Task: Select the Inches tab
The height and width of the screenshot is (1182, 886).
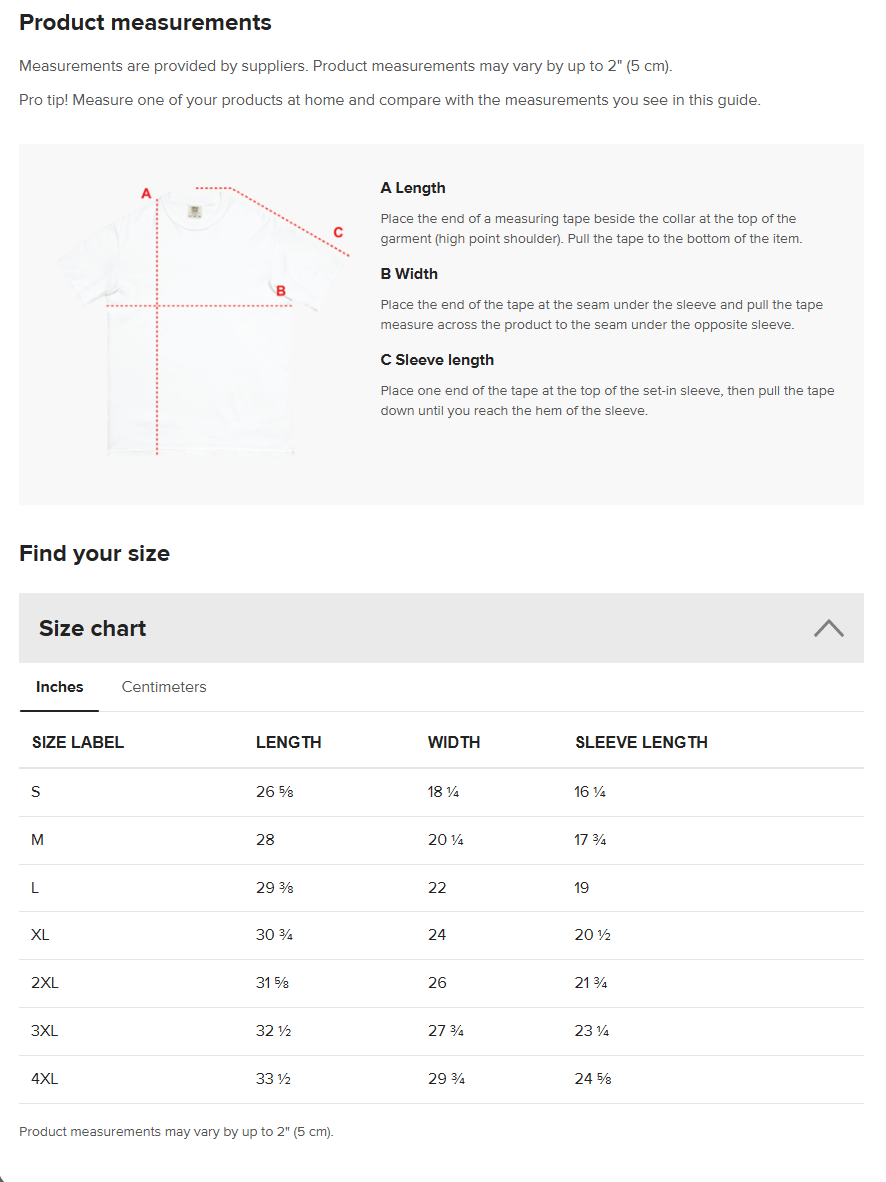Action: coord(60,687)
